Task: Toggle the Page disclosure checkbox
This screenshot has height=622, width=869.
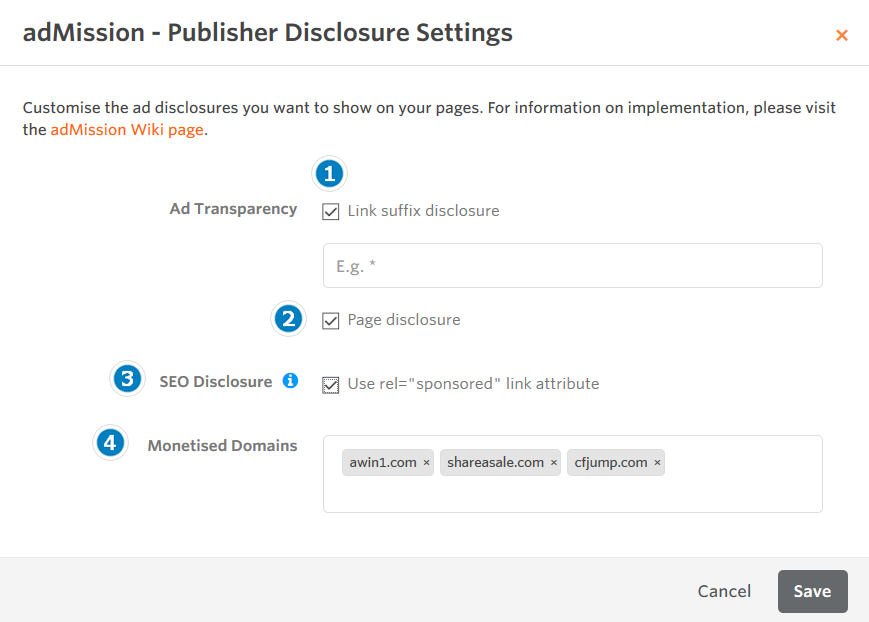Action: [331, 321]
